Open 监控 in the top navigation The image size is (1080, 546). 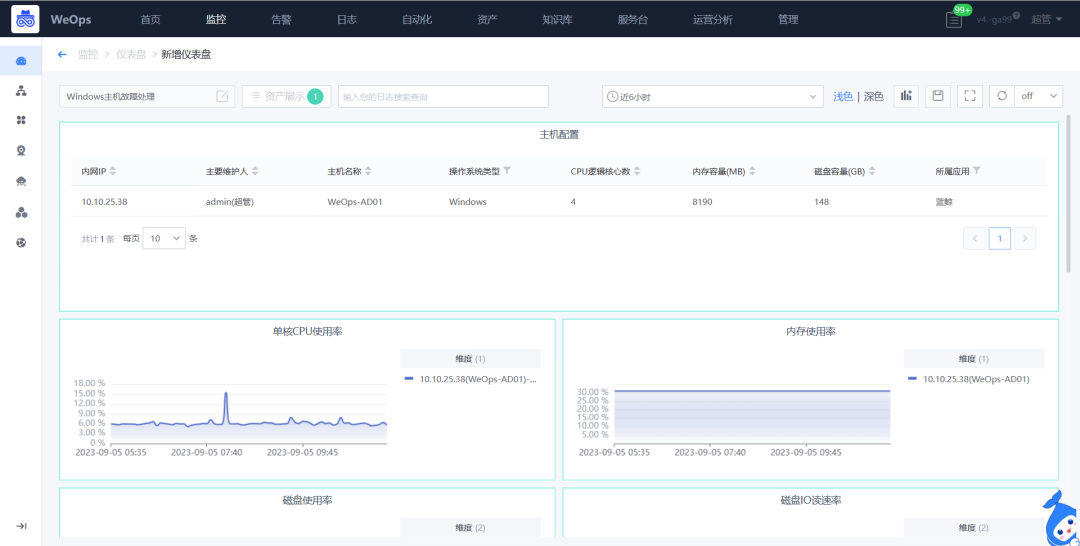(x=216, y=19)
